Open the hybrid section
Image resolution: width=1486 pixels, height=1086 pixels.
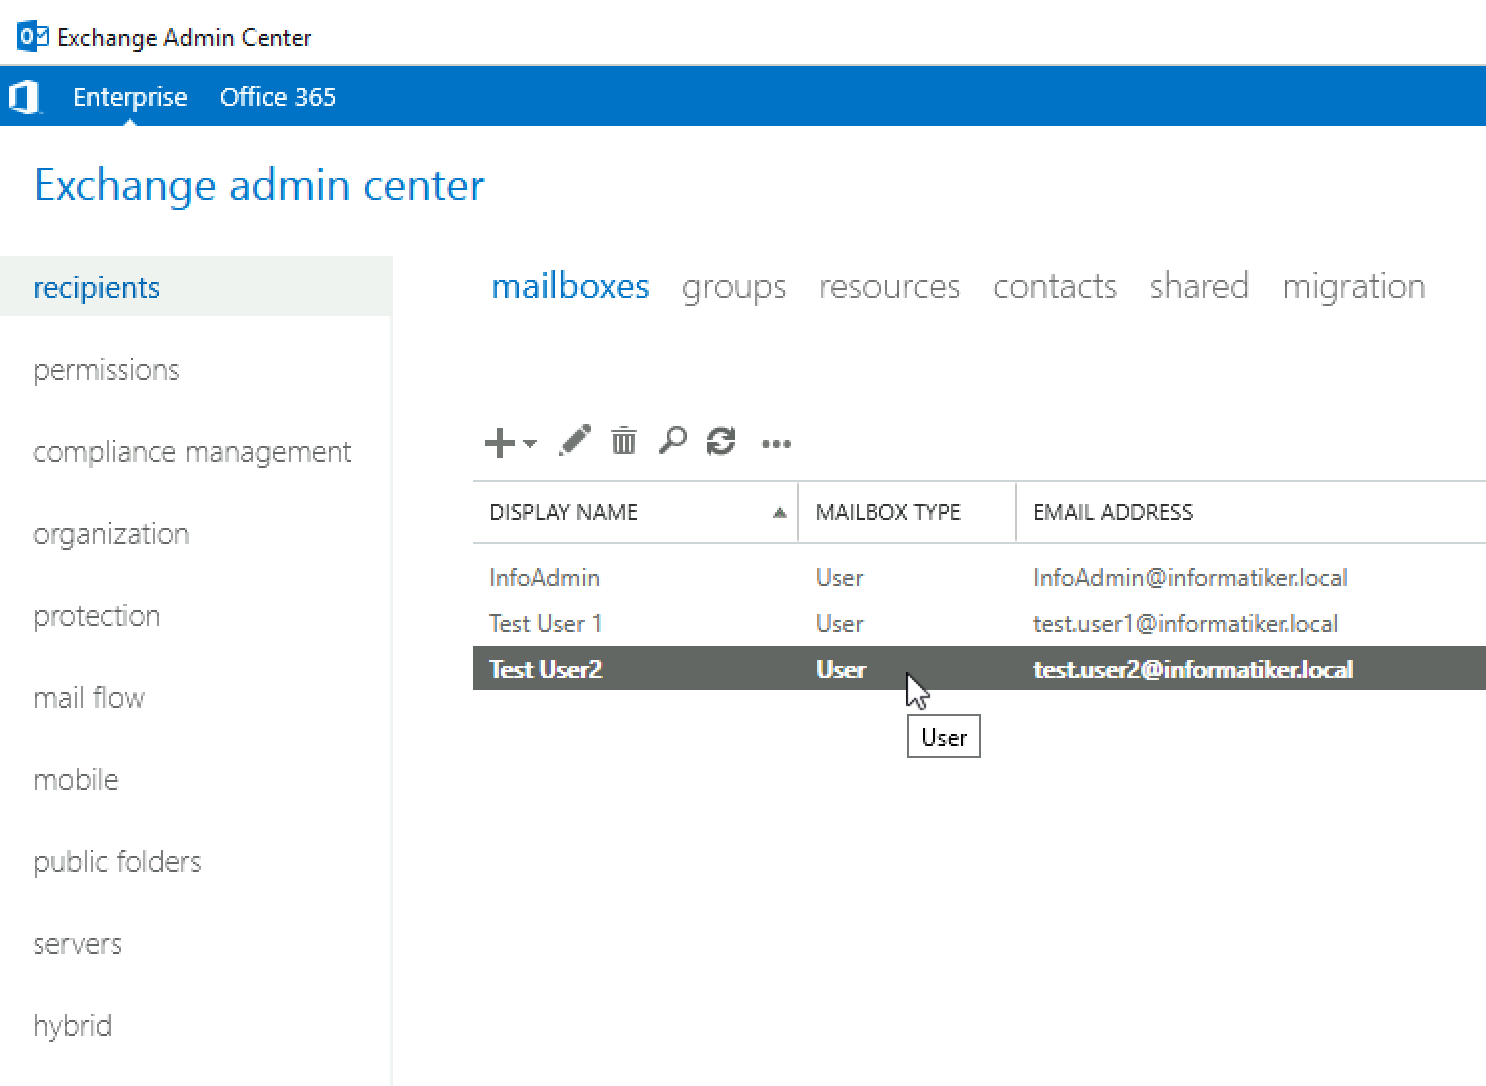point(72,1026)
